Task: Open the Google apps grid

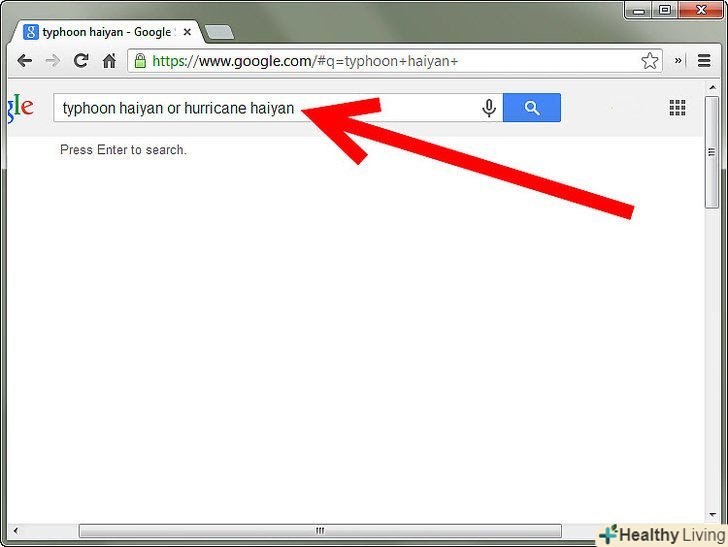Action: tap(677, 108)
